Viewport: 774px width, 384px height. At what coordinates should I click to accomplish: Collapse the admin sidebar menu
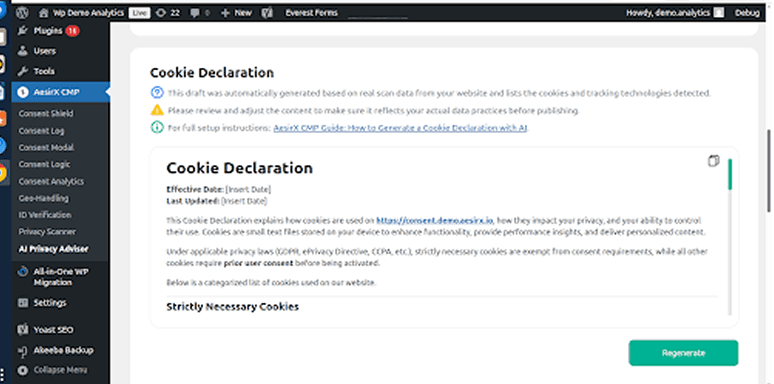pos(60,370)
